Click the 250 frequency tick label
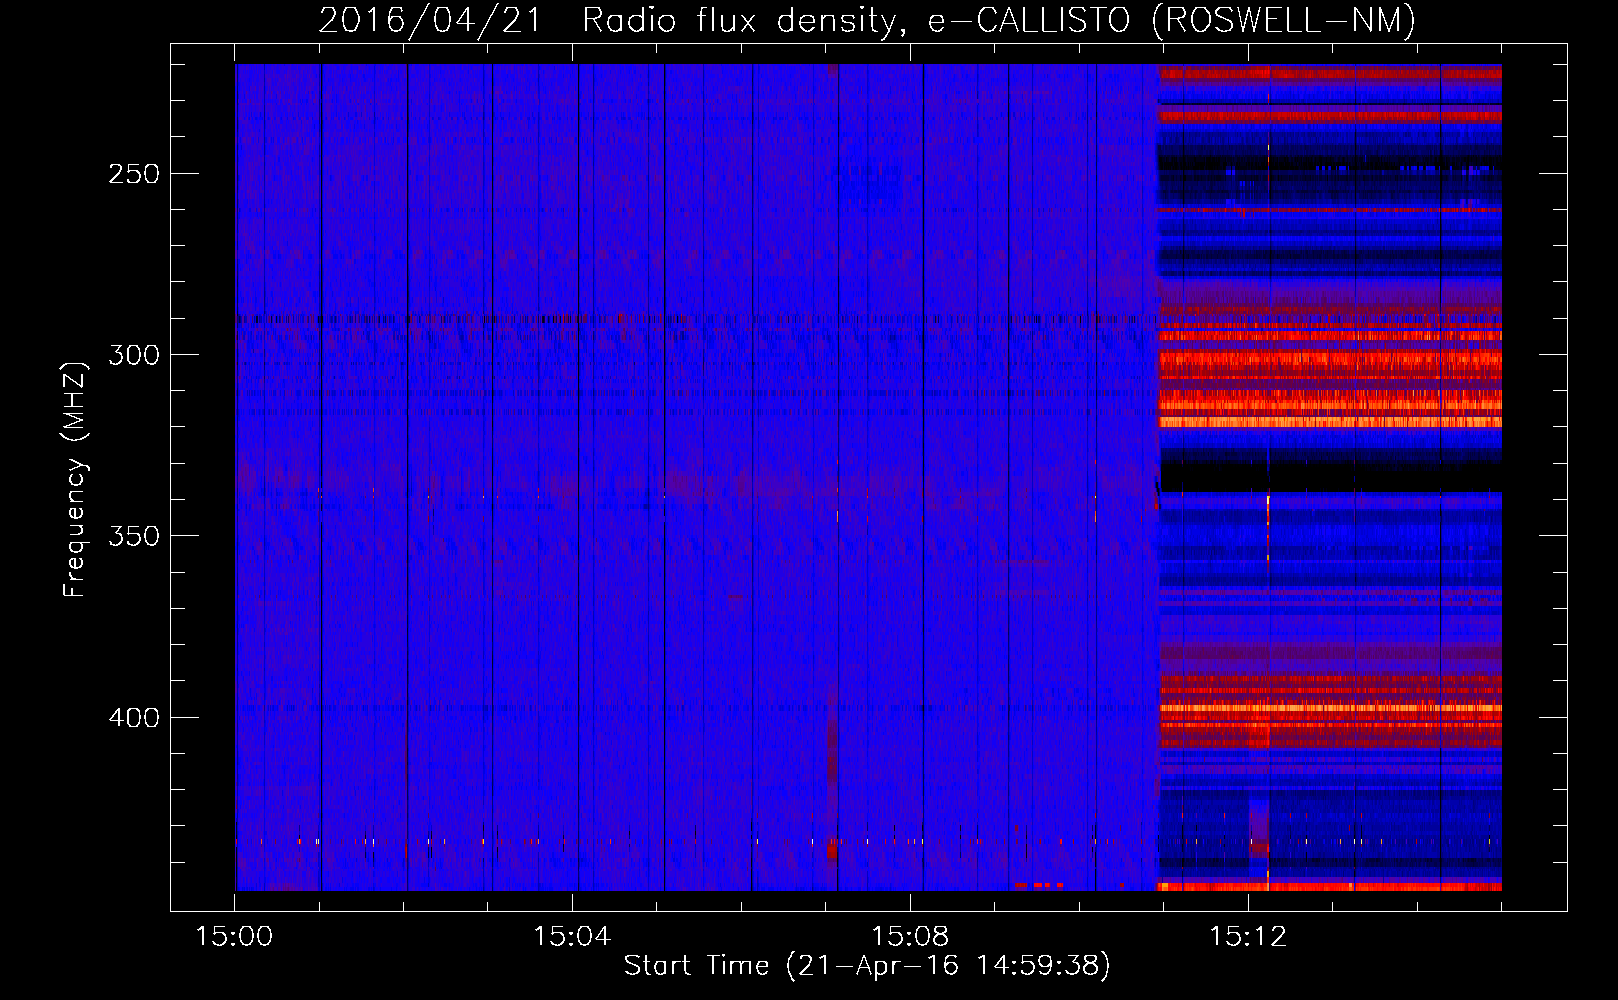 133,174
